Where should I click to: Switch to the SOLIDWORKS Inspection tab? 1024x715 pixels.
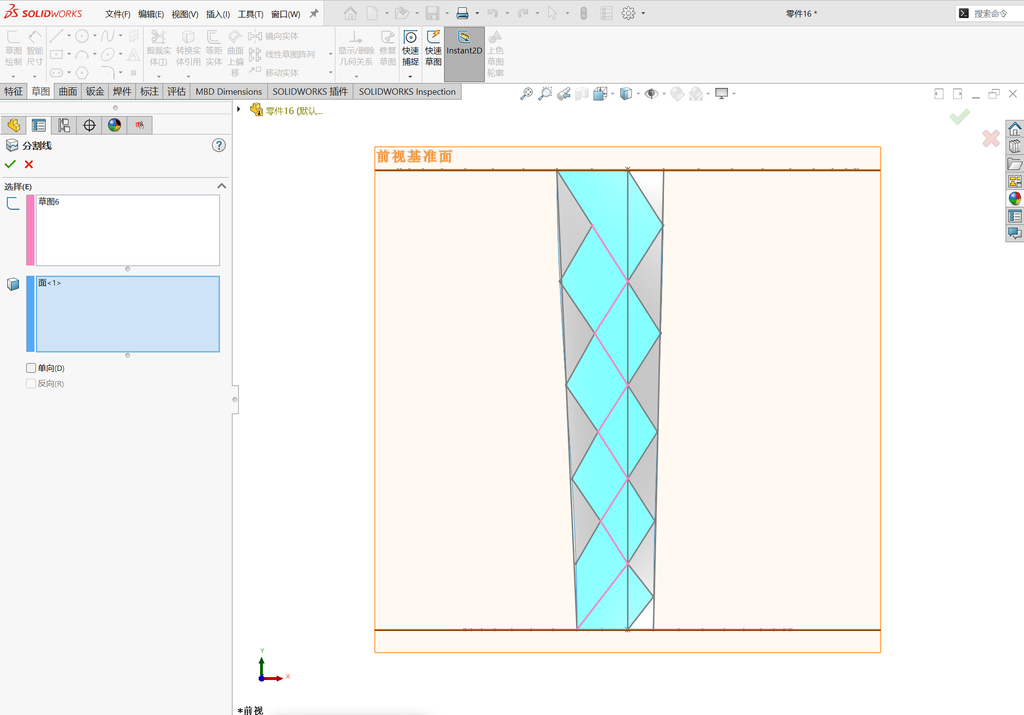(407, 91)
